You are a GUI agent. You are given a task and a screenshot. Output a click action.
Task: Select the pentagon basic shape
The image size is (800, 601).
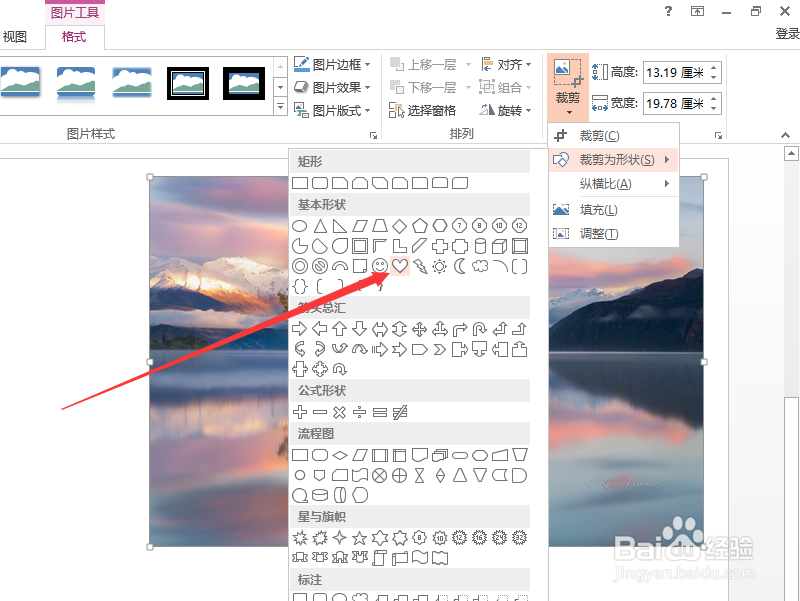(419, 226)
